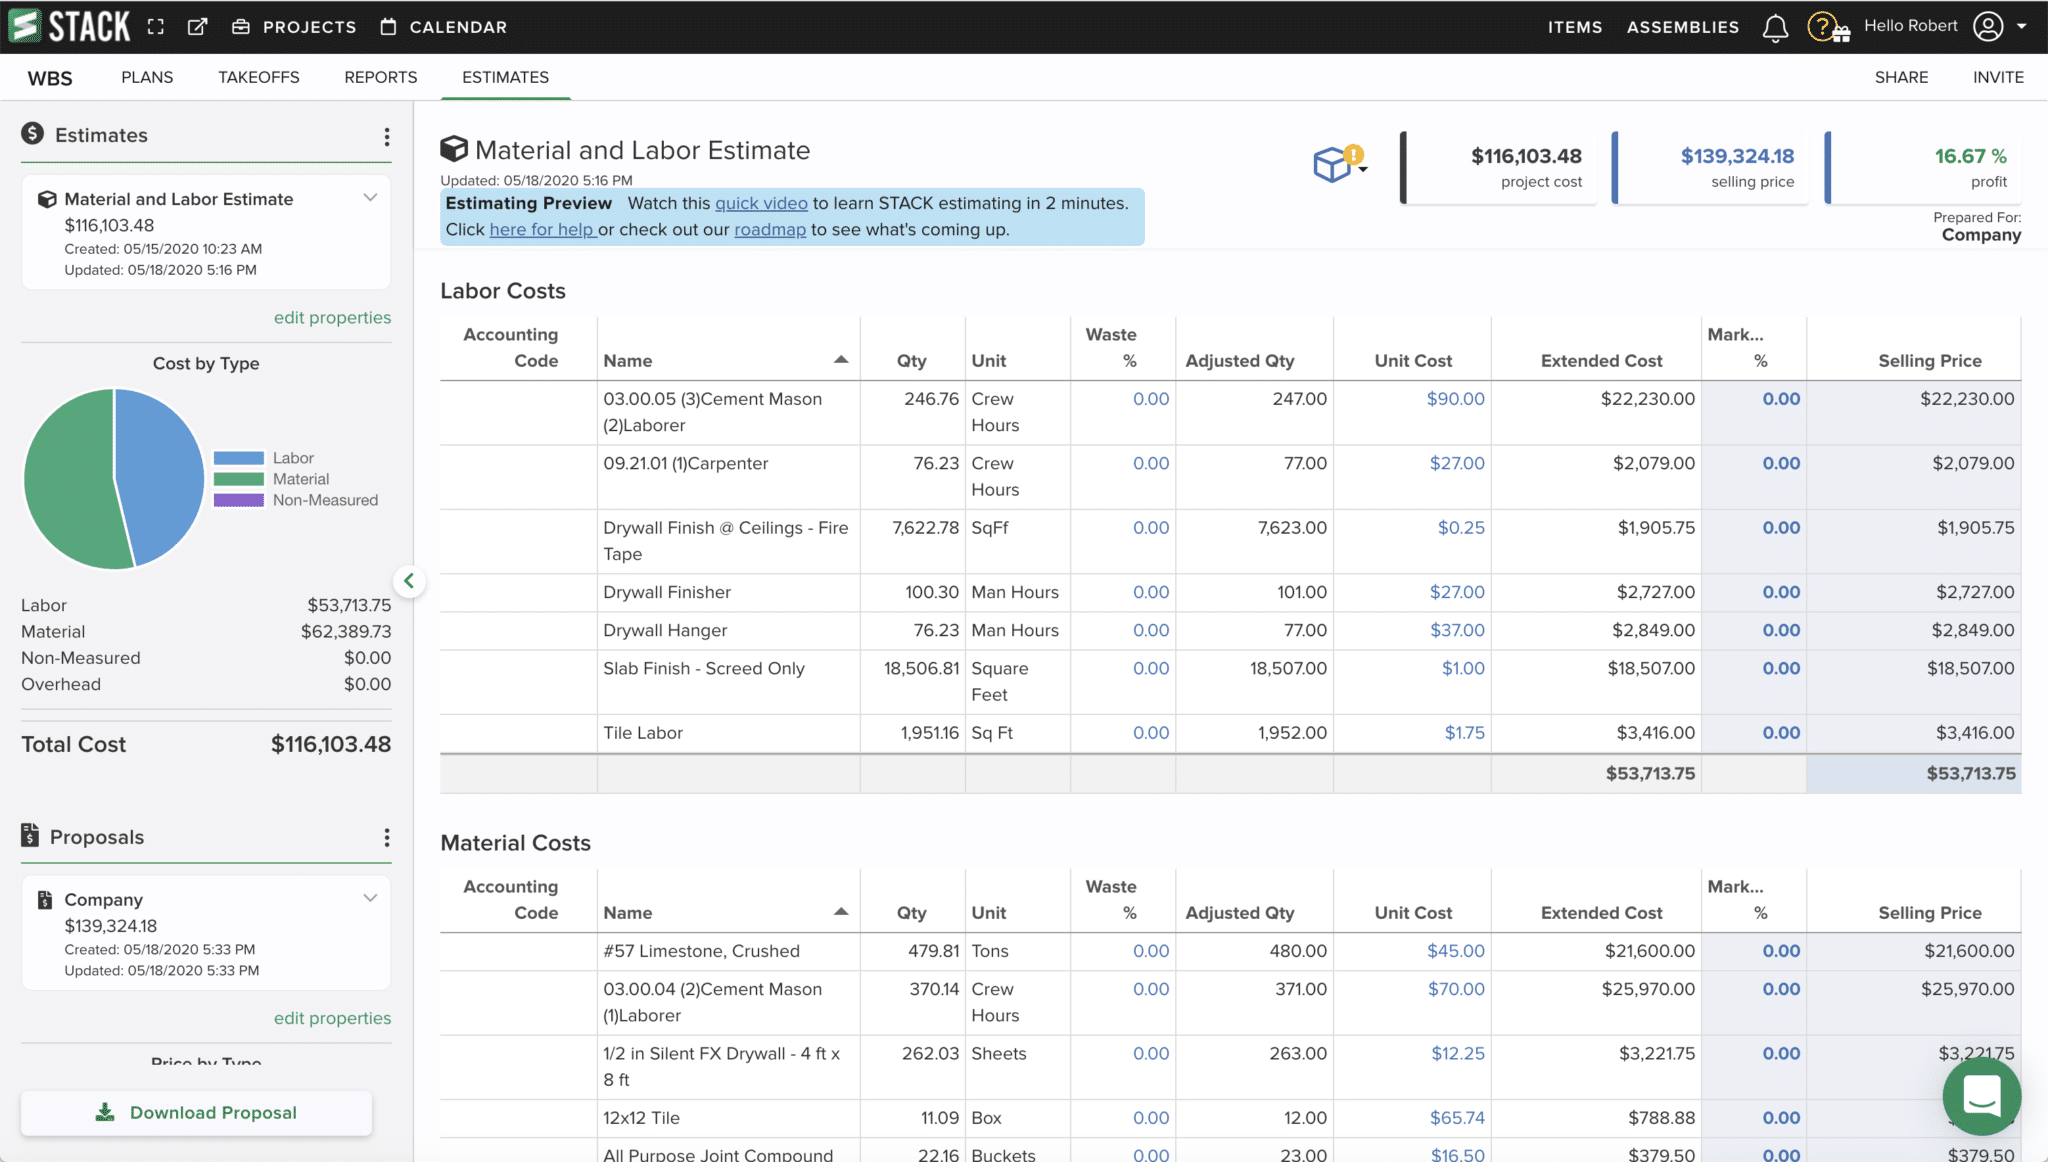
Task: Open the Intercom chat bubble
Action: click(x=1982, y=1096)
